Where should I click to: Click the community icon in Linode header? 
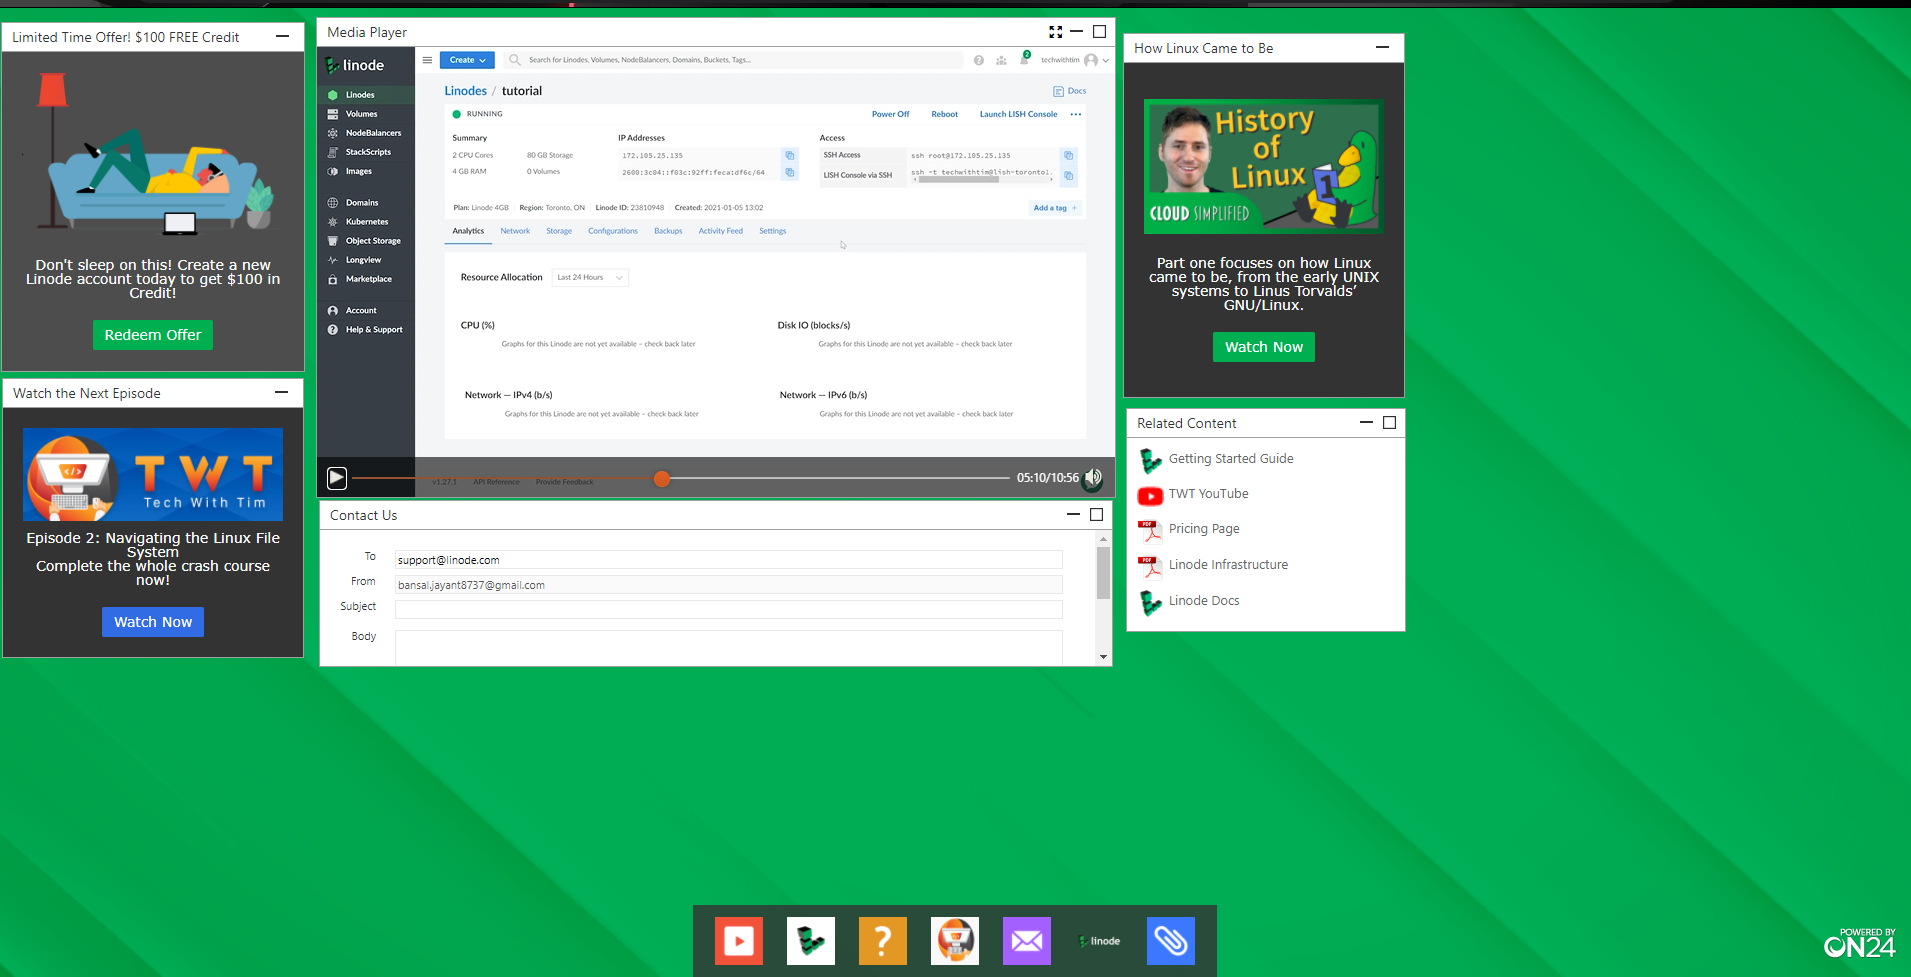click(1001, 61)
